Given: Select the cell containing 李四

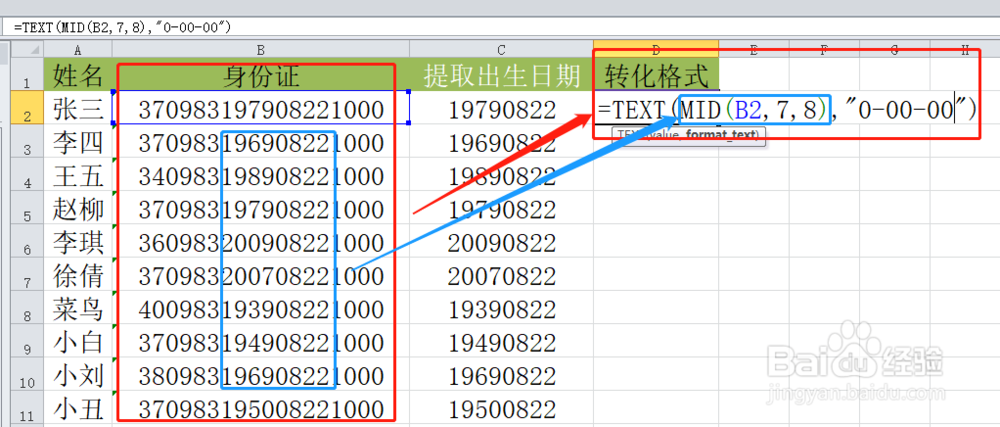Looking at the screenshot, I should click(78, 141).
